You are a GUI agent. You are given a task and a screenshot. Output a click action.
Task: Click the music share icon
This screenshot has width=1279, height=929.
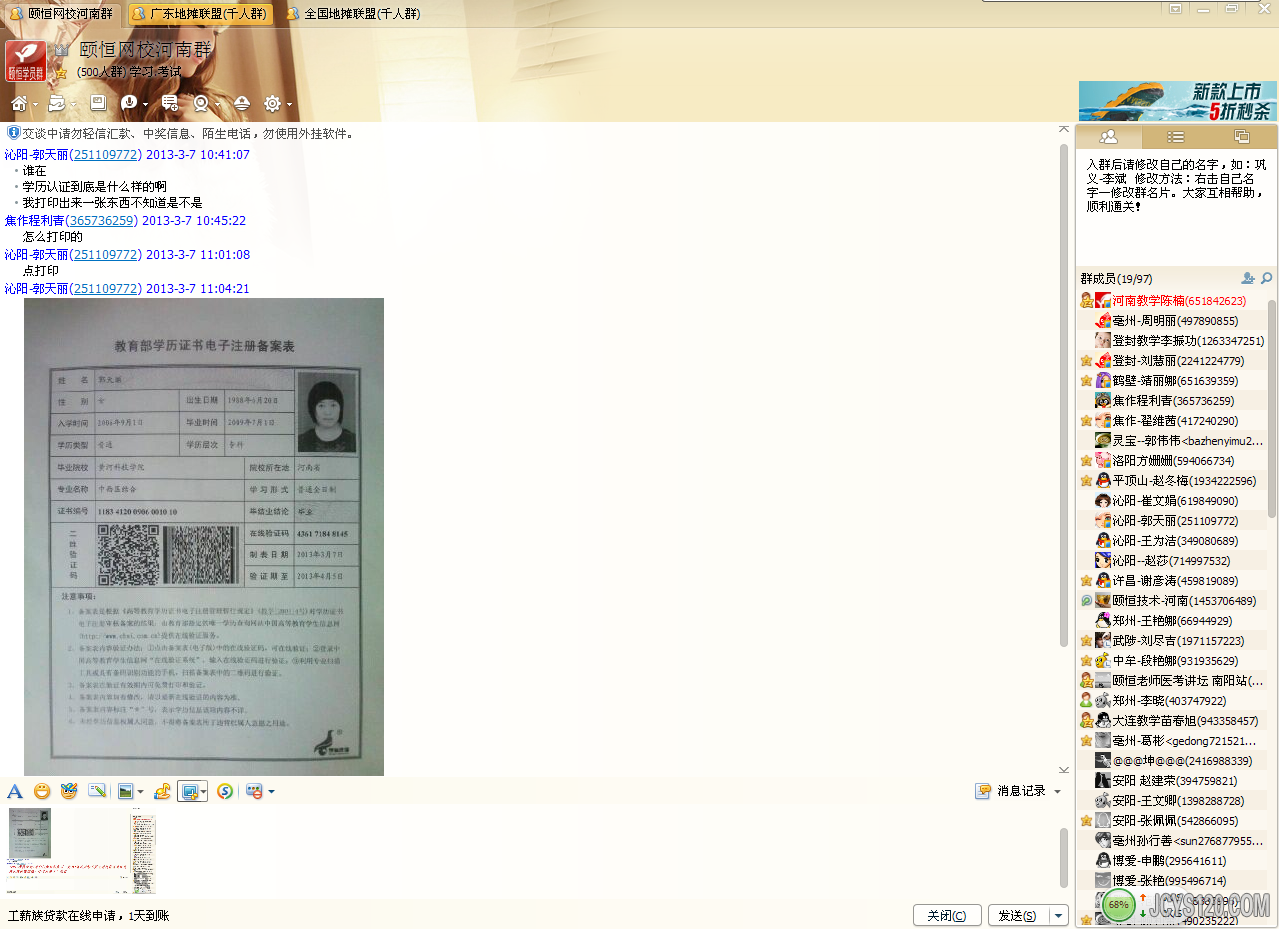tap(162, 791)
